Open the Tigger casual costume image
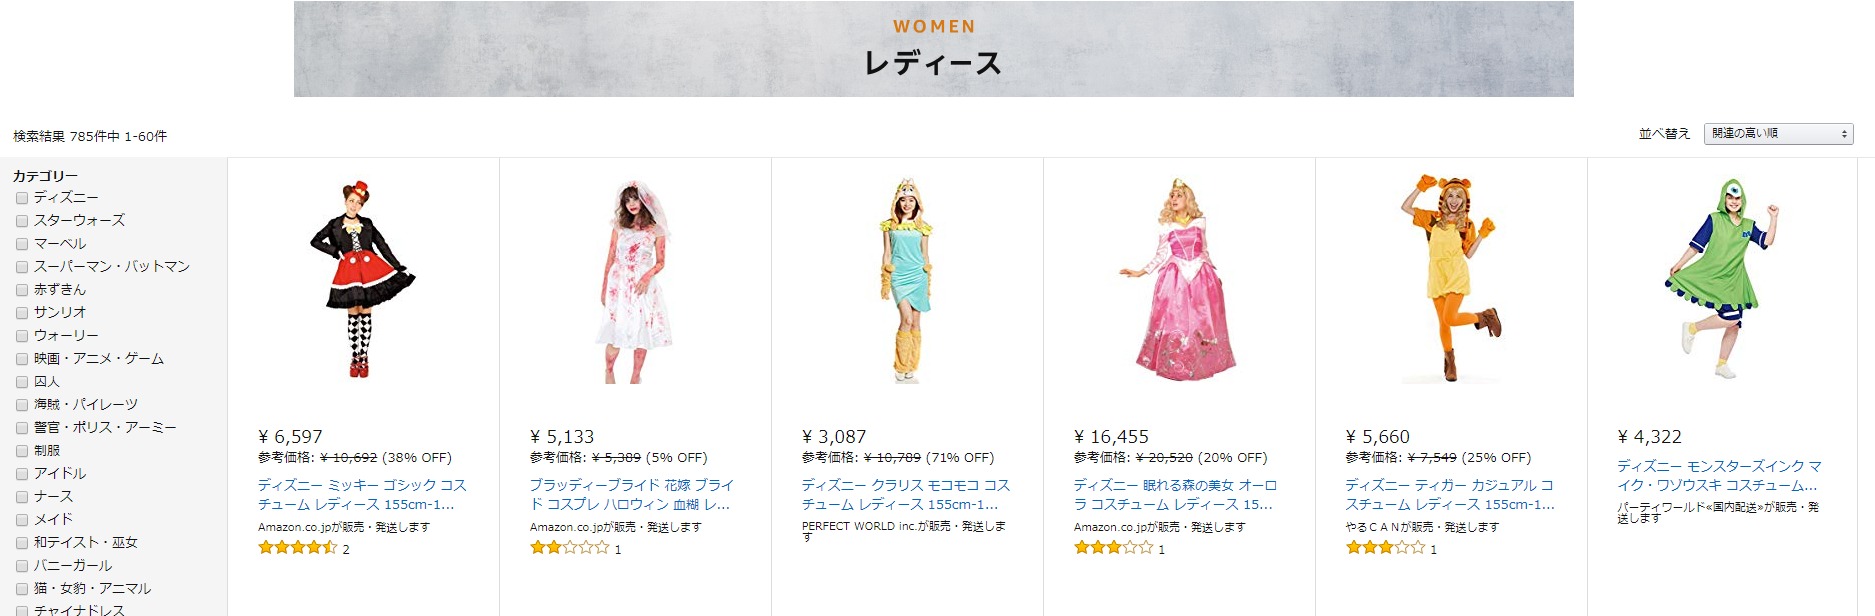1875x616 pixels. 1450,280
